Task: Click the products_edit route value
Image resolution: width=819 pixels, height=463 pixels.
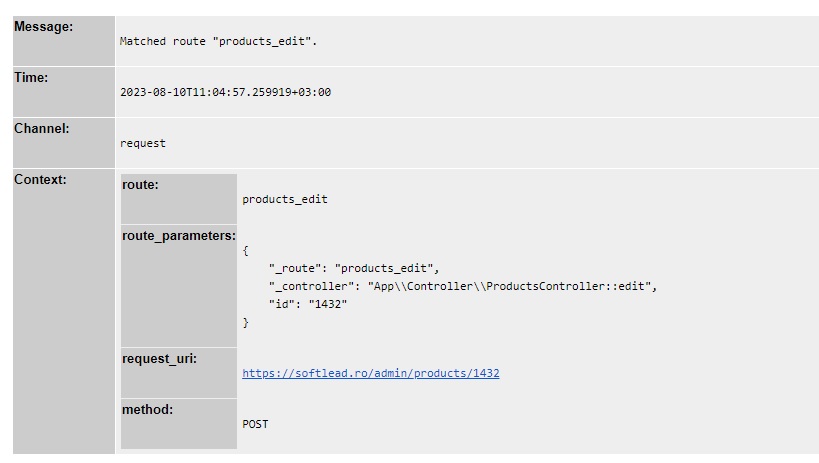Action: coord(284,199)
